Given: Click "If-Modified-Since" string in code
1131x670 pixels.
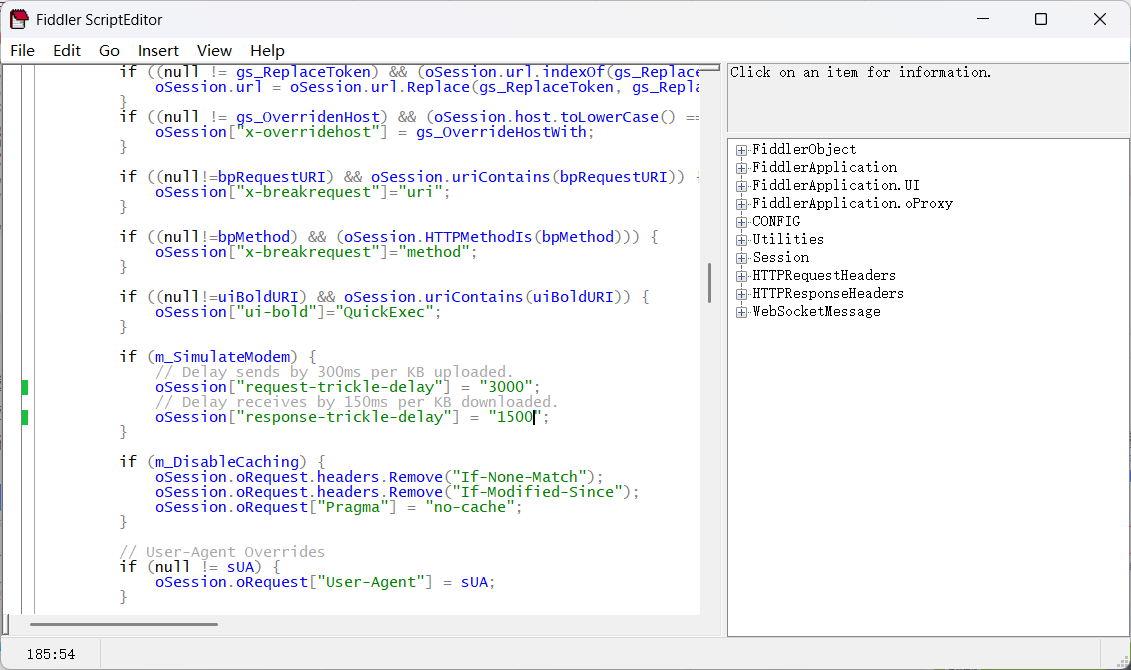Looking at the screenshot, I should pyautogui.click(x=537, y=493).
